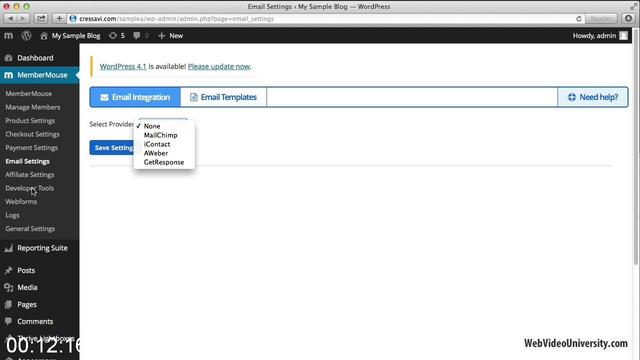The image size is (640, 360).
Task: Click the Dashboard gauge icon
Action: tap(8, 58)
